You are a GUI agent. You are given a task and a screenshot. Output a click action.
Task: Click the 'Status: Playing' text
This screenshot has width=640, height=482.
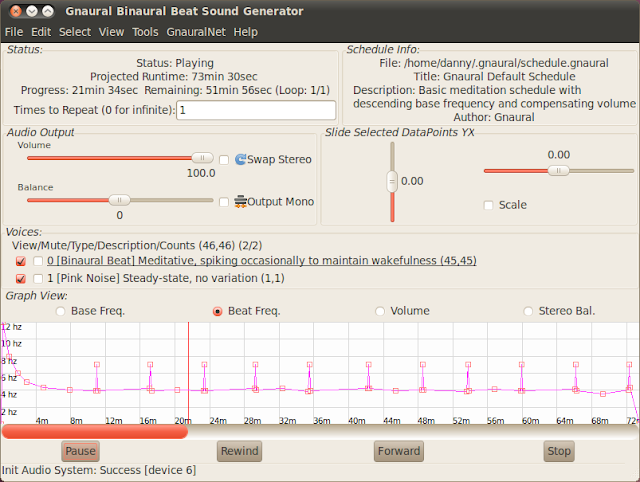coord(175,63)
